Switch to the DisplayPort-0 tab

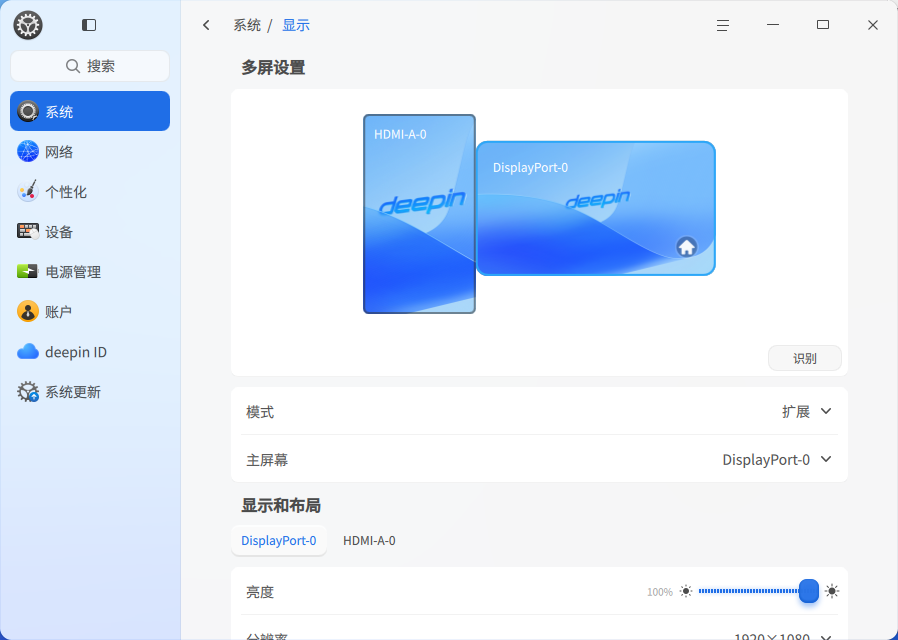[279, 540]
